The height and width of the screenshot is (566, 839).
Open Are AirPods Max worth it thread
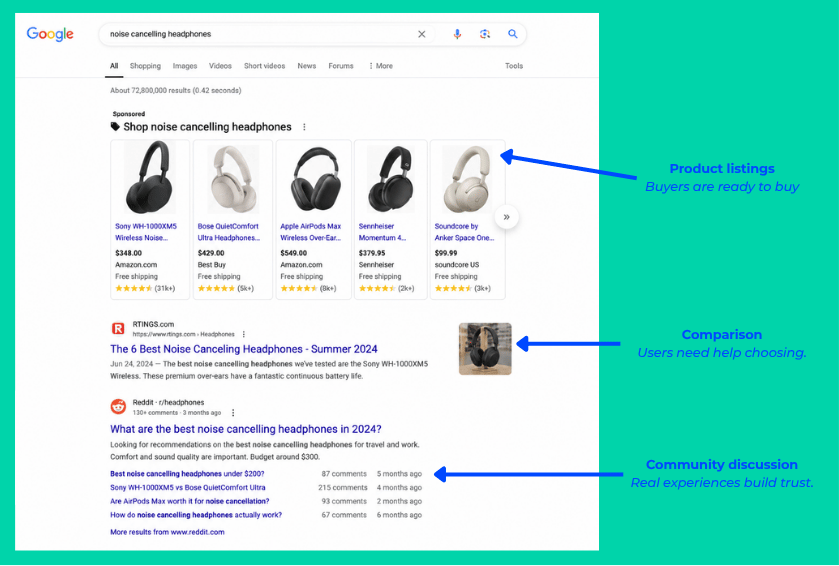click(x=189, y=501)
